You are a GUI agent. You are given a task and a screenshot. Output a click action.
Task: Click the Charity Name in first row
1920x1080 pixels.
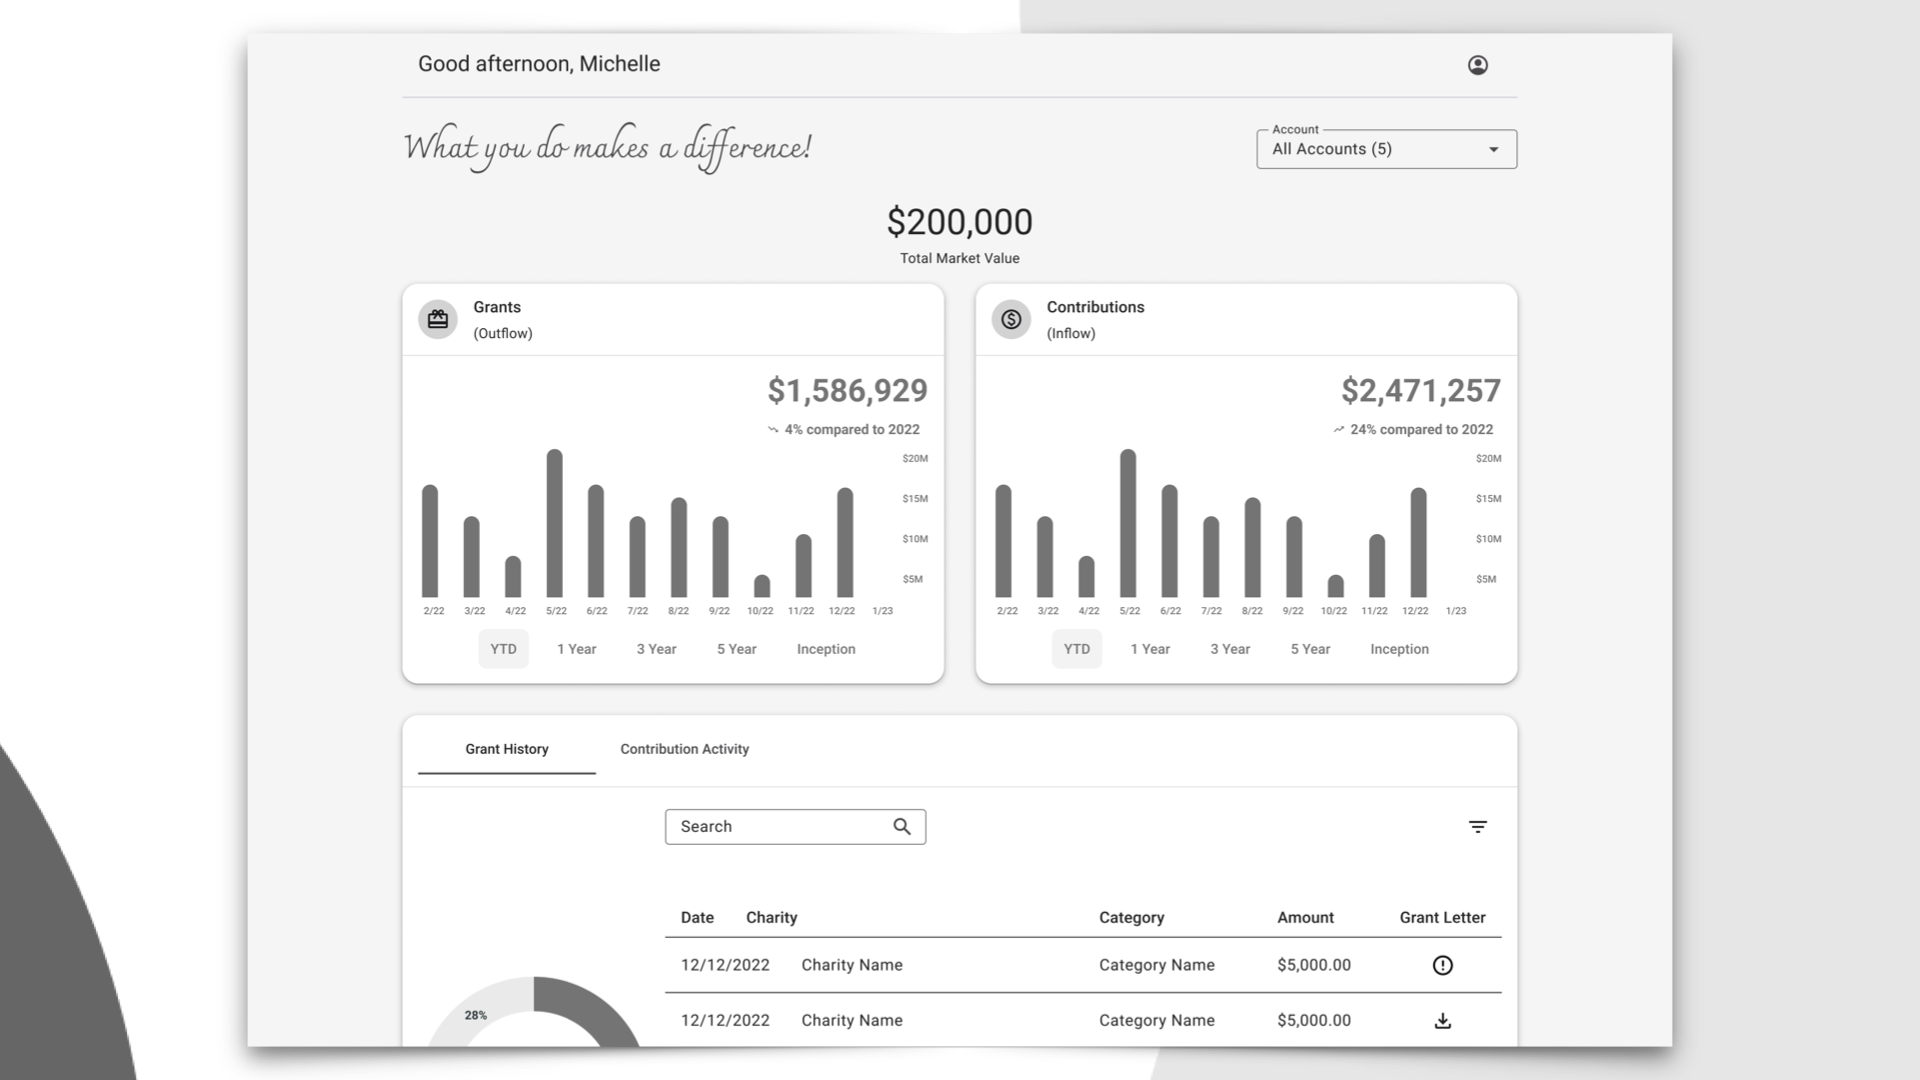coord(852,965)
